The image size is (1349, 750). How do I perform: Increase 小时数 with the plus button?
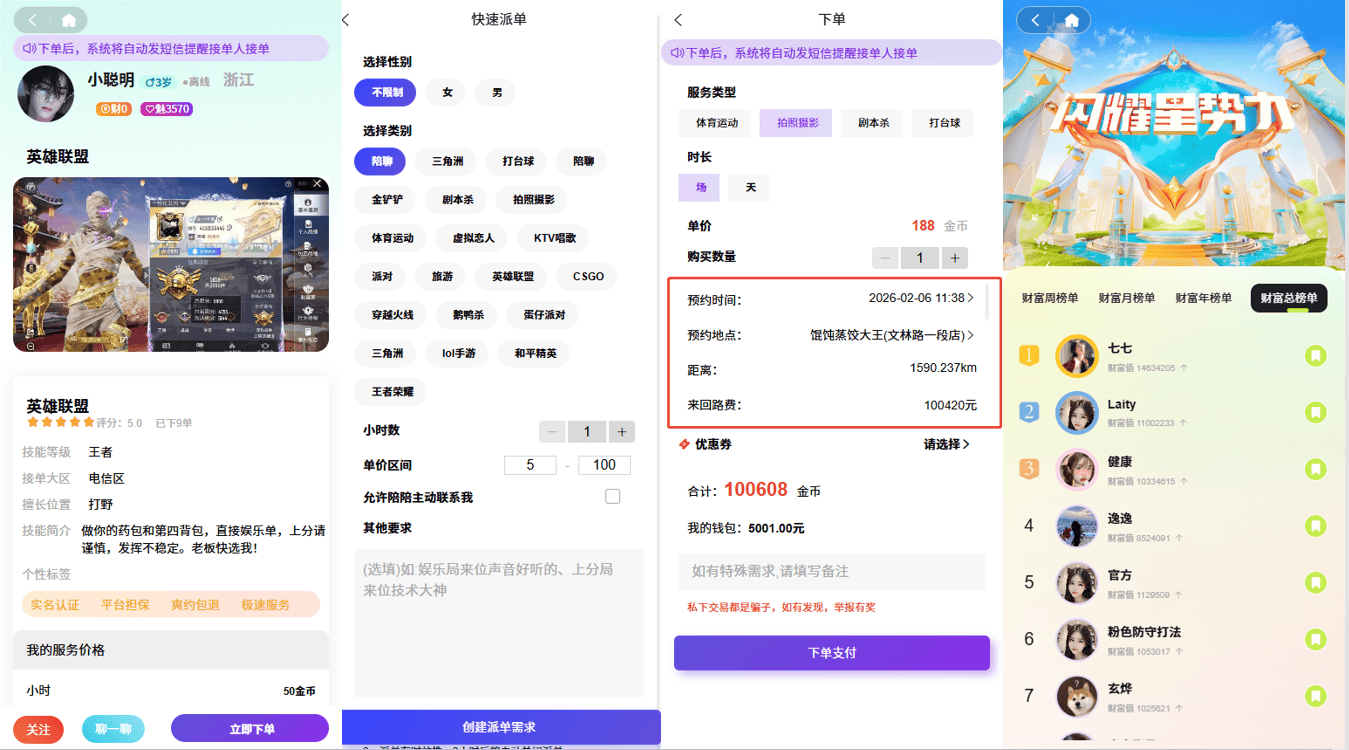[621, 432]
